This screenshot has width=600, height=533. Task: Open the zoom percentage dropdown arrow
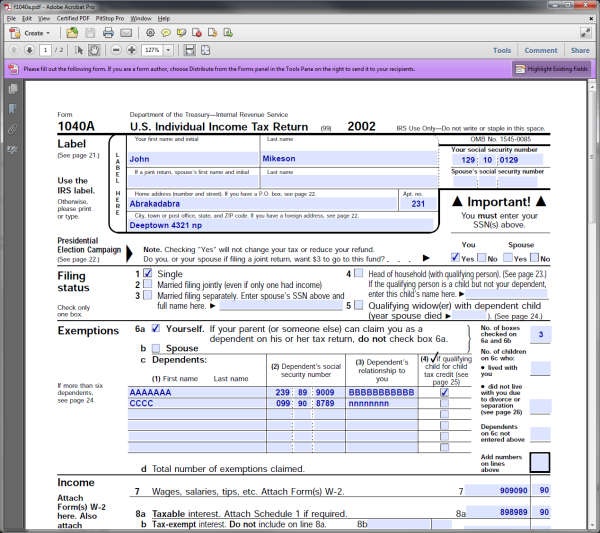pos(168,50)
